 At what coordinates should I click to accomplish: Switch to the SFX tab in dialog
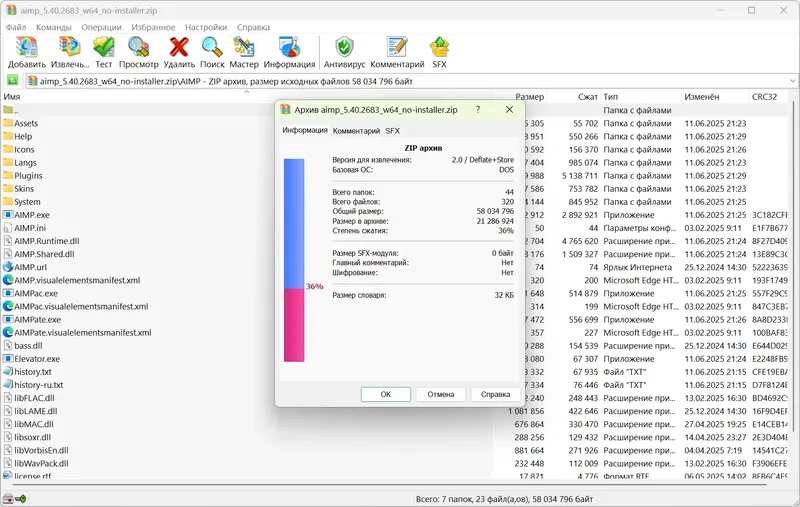(392, 131)
